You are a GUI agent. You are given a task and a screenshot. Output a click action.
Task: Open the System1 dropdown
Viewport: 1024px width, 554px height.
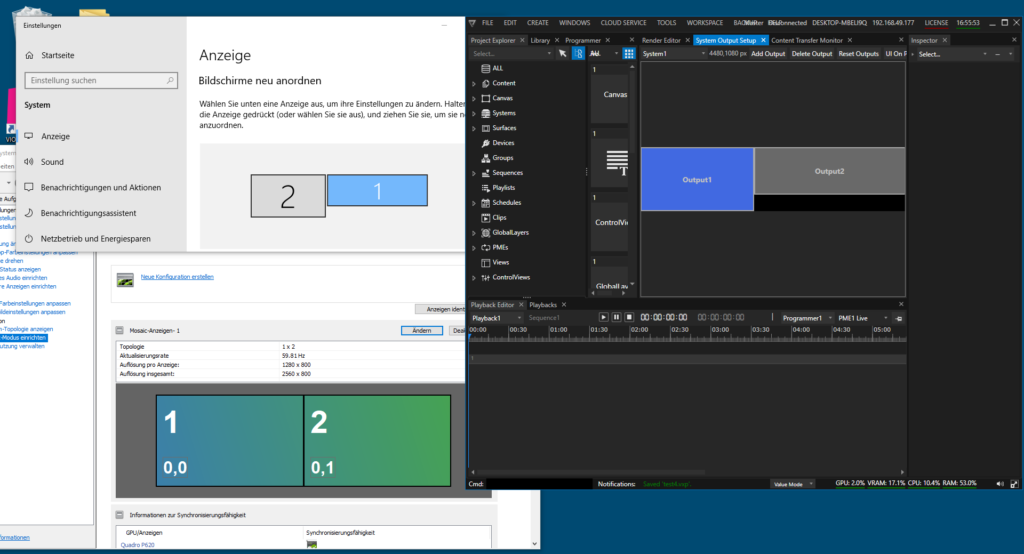click(672, 53)
